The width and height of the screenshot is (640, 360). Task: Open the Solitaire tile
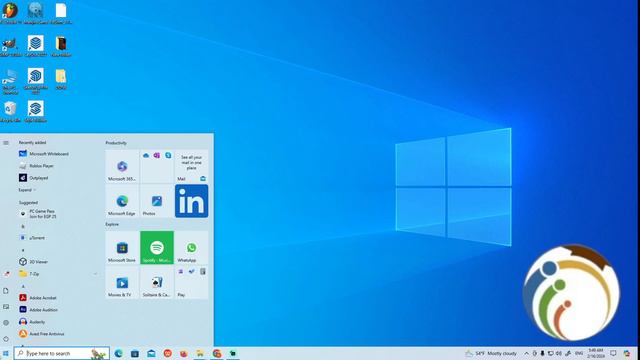coord(157,282)
